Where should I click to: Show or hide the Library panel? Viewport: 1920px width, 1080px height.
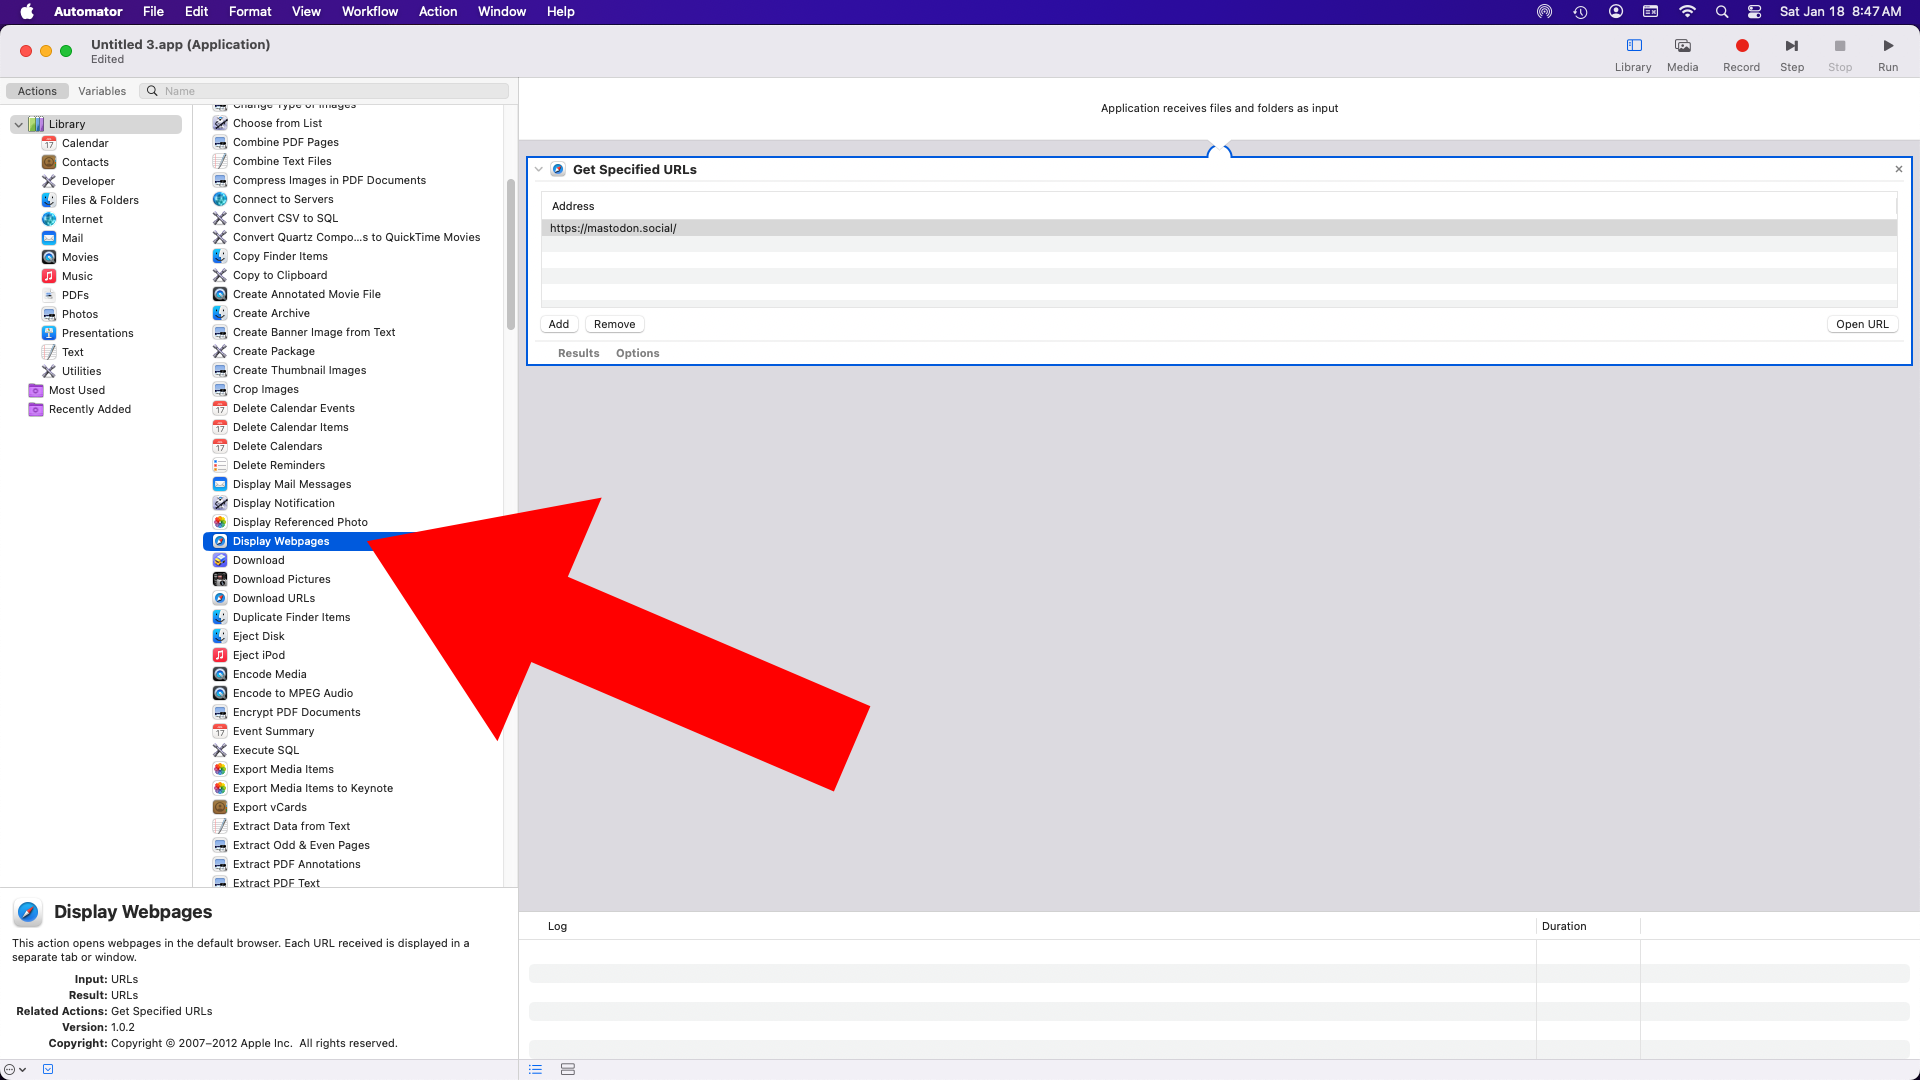pyautogui.click(x=1633, y=55)
